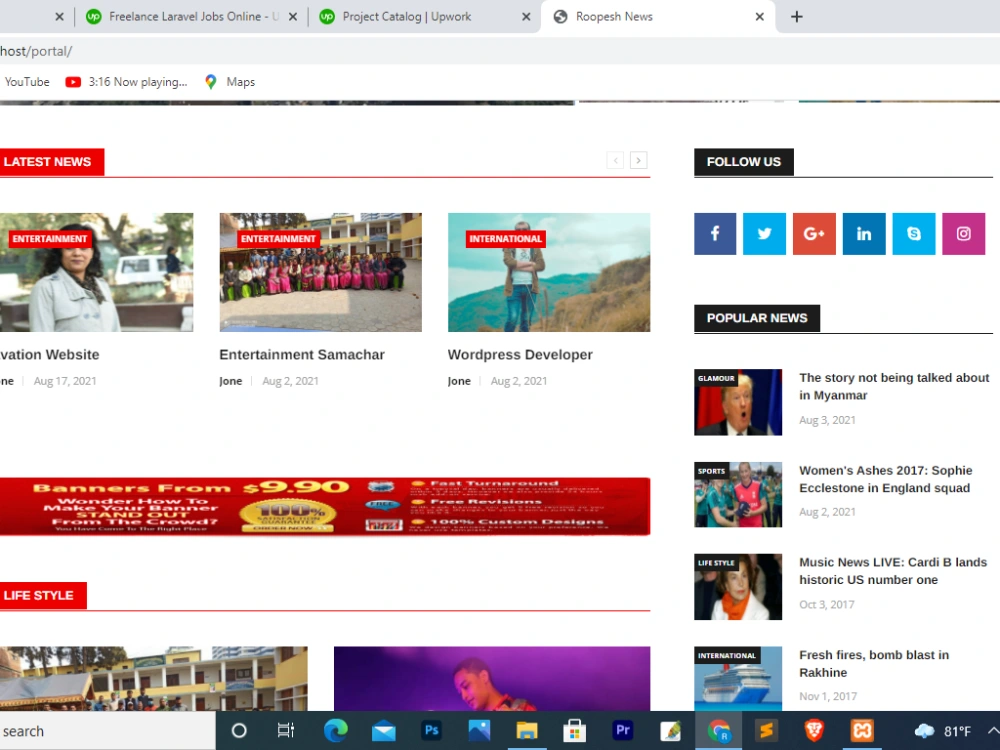Click the Wordpress Developer hillside thumbnail
Image resolution: width=1000 pixels, height=750 pixels.
point(548,272)
